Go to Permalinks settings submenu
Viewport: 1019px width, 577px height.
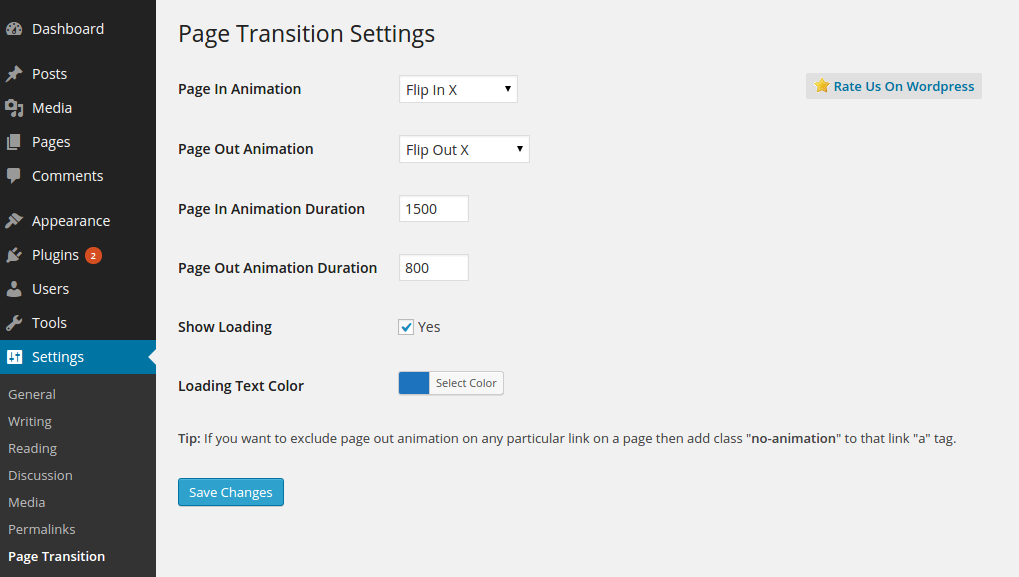(42, 530)
